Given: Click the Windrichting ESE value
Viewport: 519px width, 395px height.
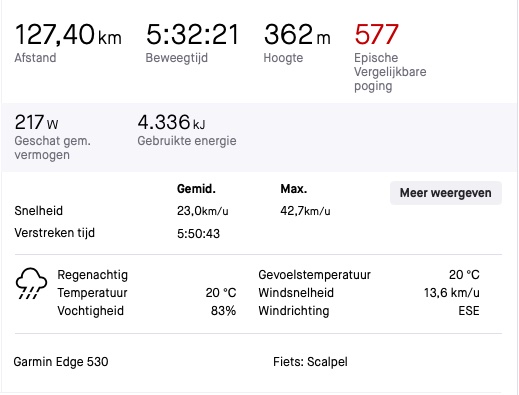Looking at the screenshot, I should pyautogui.click(x=469, y=311).
